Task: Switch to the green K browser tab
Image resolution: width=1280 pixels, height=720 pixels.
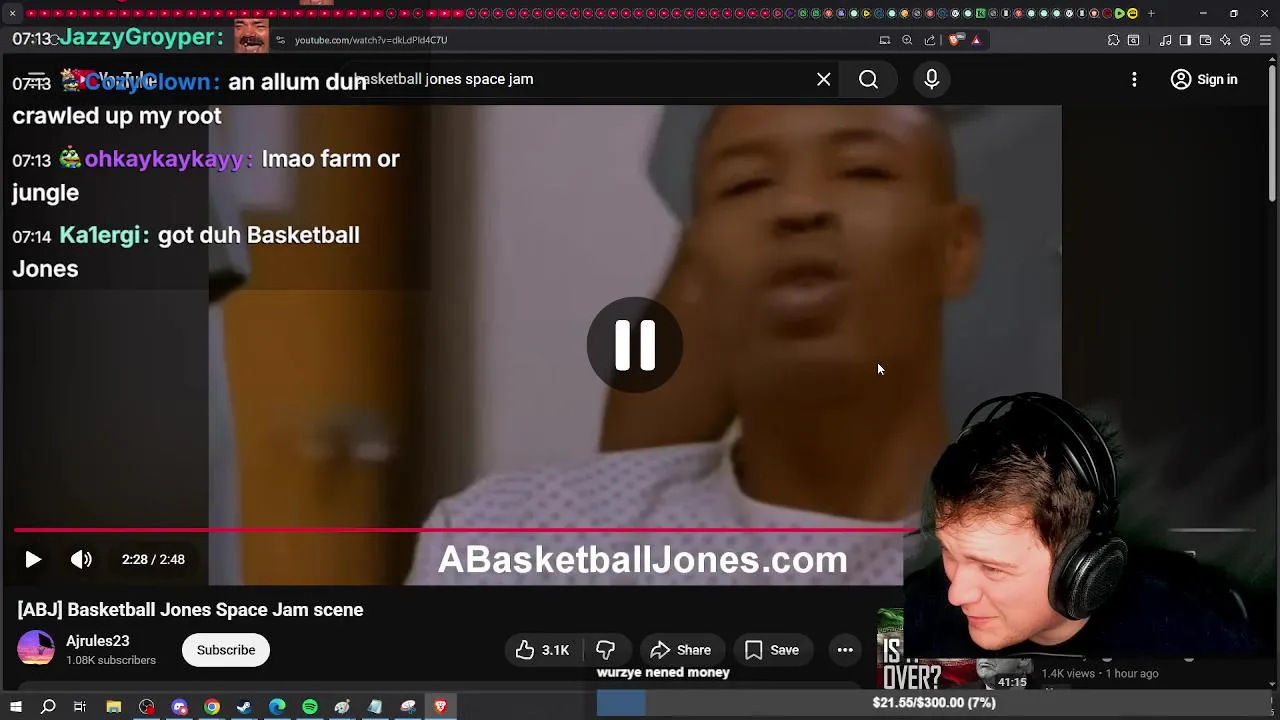Action: (x=981, y=13)
